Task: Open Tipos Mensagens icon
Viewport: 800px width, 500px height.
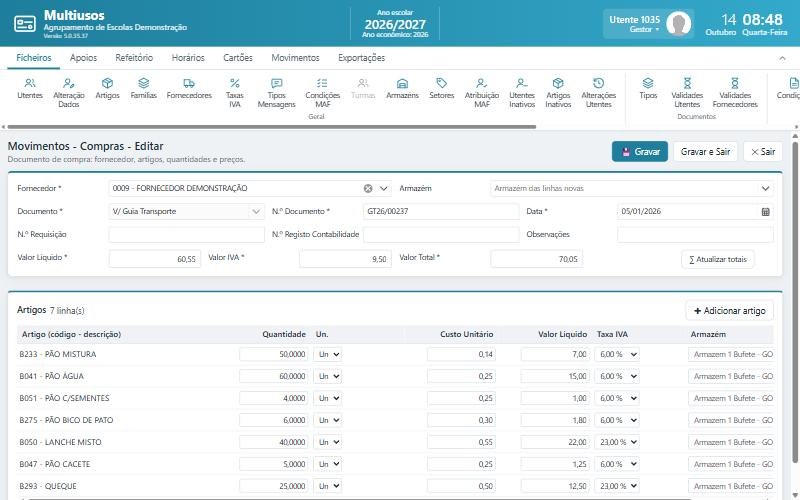Action: point(277,93)
